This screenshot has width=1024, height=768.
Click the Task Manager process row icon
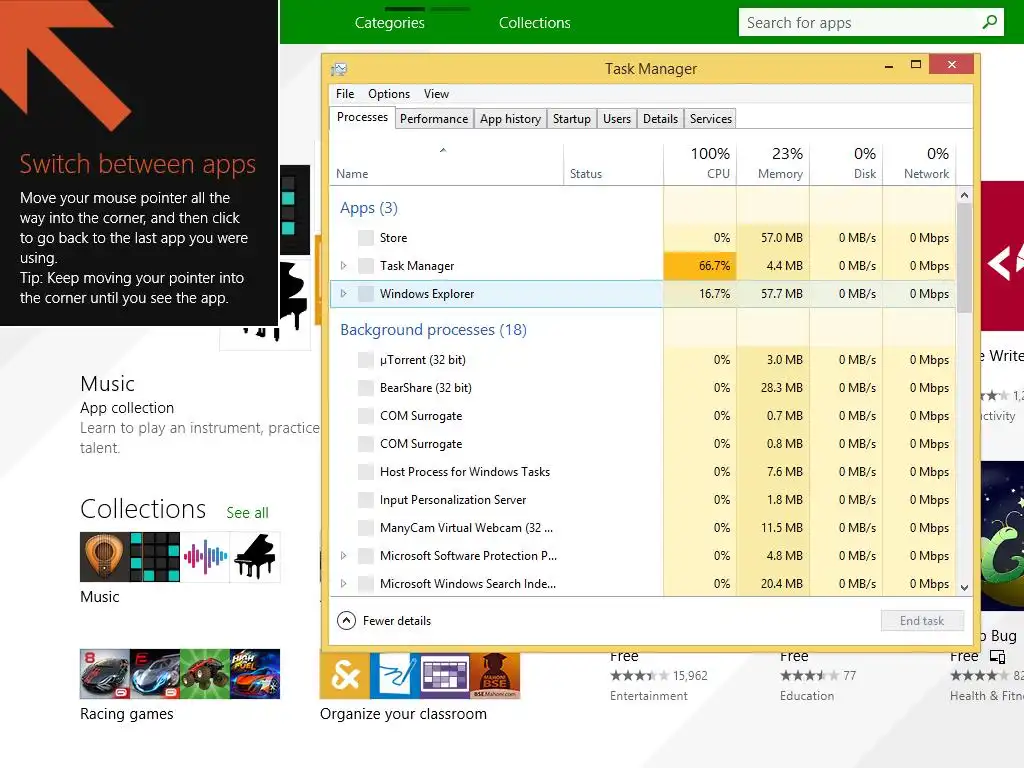coord(366,266)
